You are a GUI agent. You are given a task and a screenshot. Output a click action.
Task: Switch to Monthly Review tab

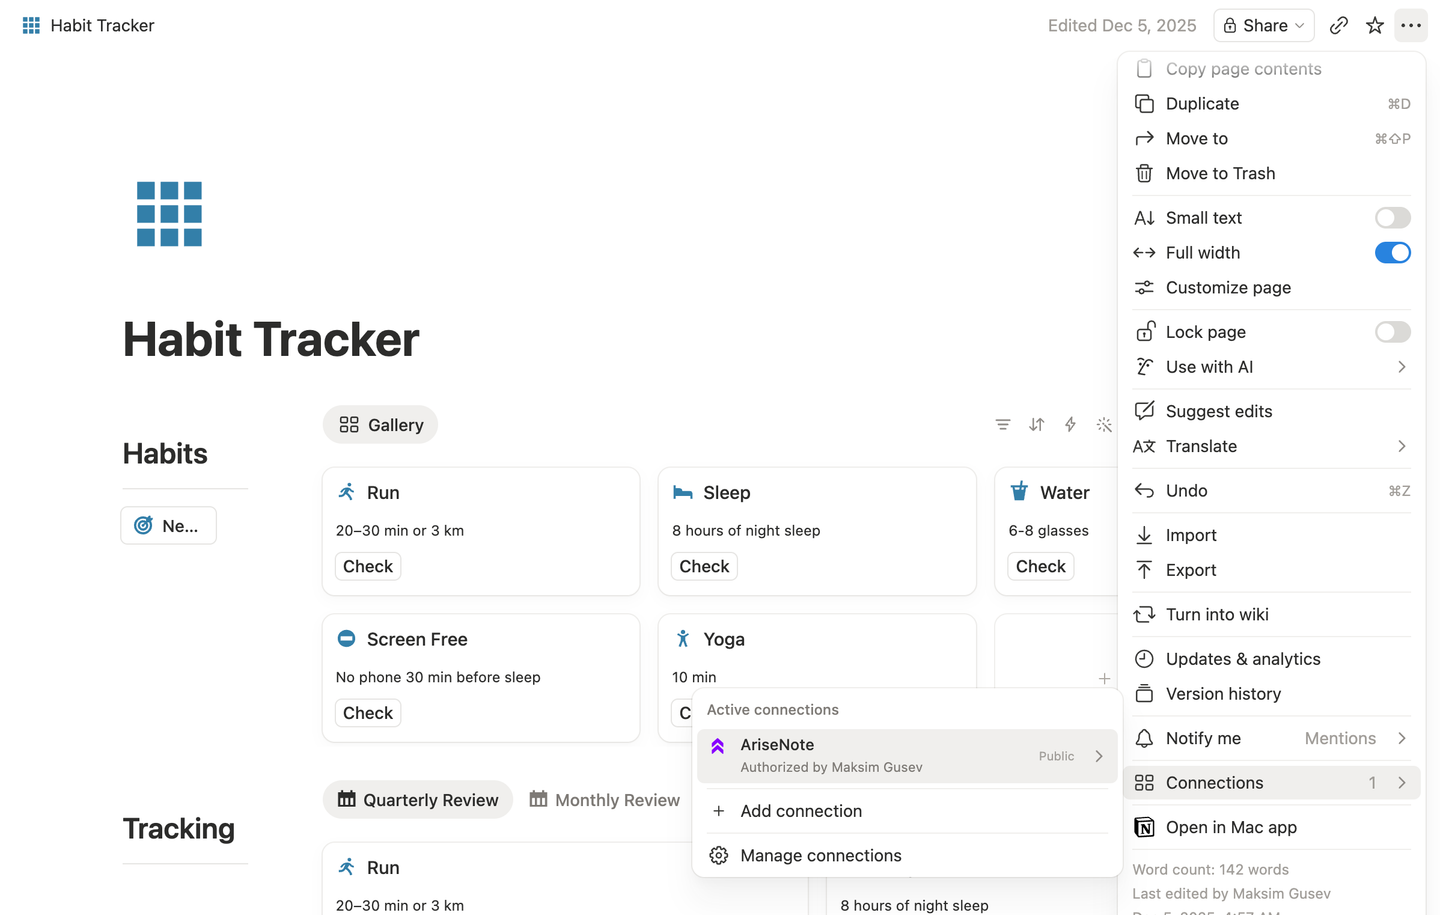(x=604, y=800)
